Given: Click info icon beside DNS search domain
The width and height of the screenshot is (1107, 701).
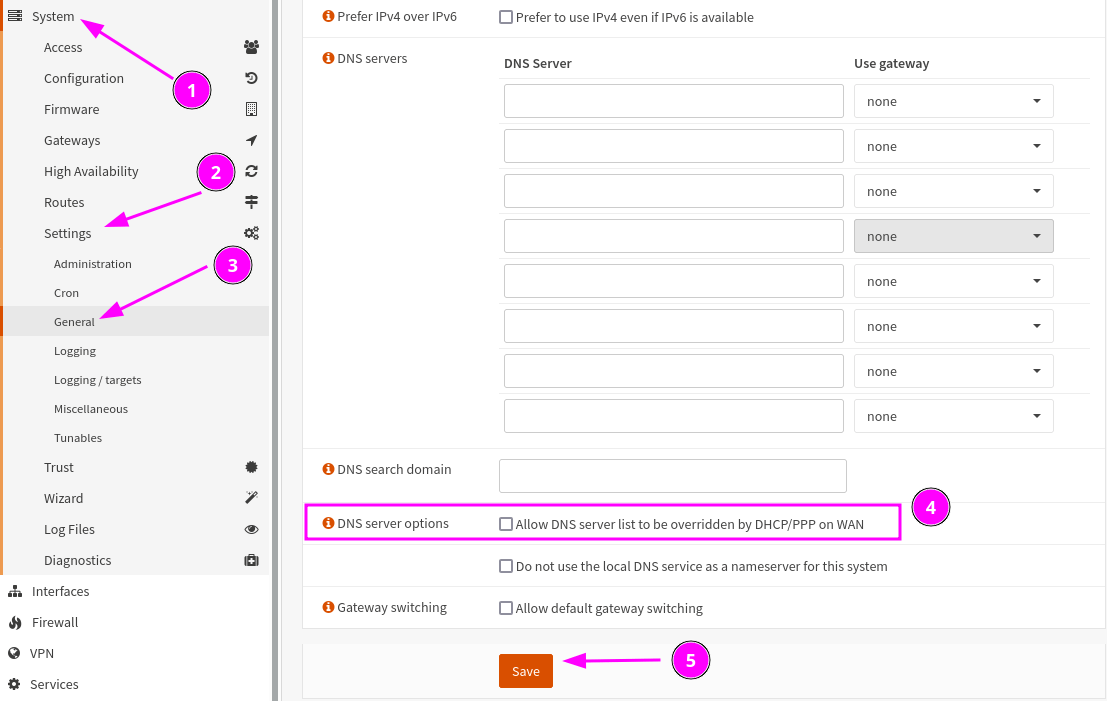Looking at the screenshot, I should (328, 469).
